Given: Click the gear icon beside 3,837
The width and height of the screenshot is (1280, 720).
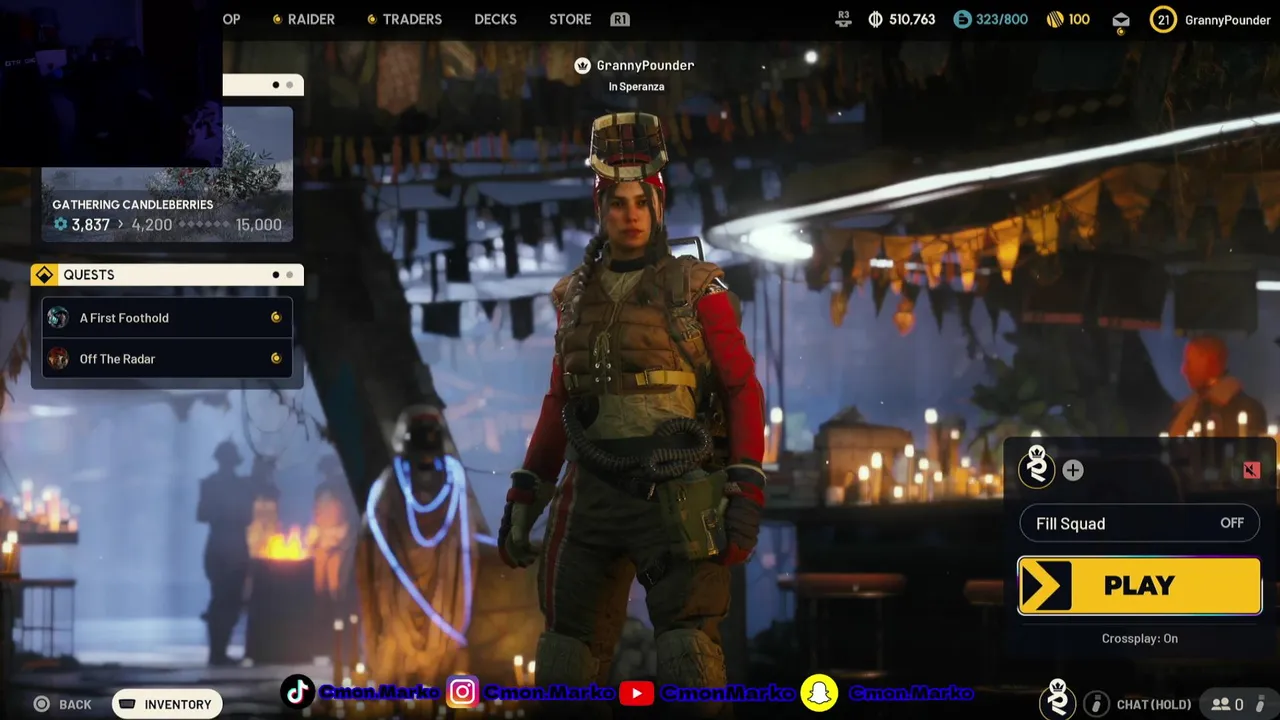Looking at the screenshot, I should pyautogui.click(x=60, y=225).
